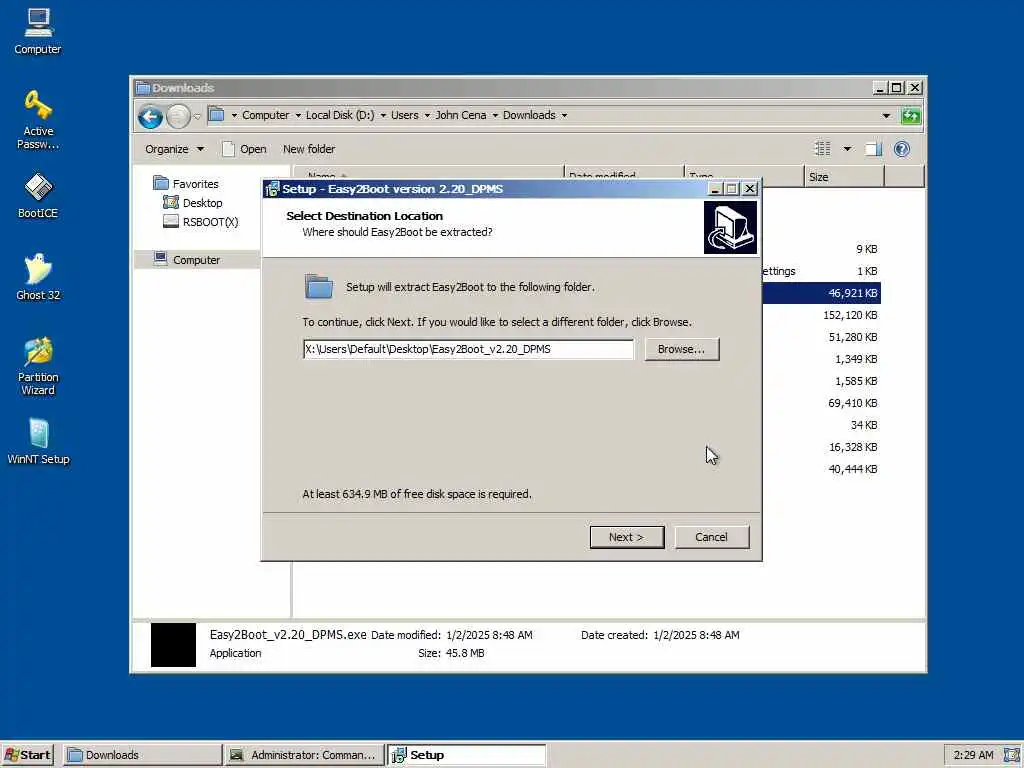Screen dimensions: 1024x768
Task: Click the Browse... button
Action: coord(682,349)
